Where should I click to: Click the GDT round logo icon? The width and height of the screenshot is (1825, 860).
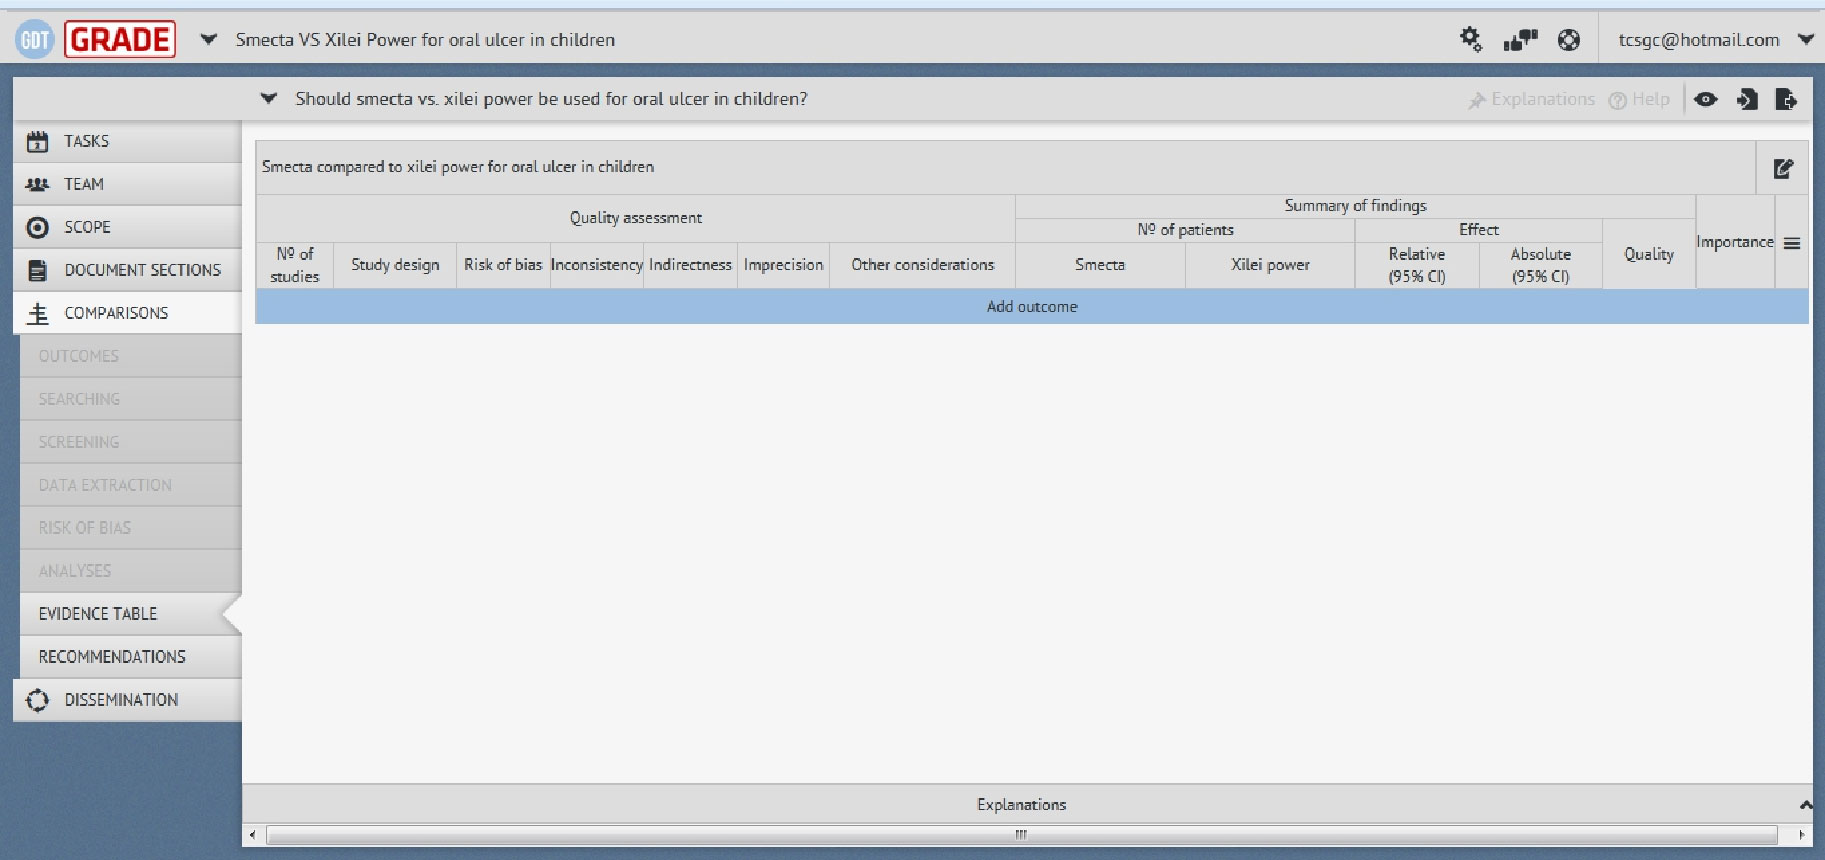[34, 40]
